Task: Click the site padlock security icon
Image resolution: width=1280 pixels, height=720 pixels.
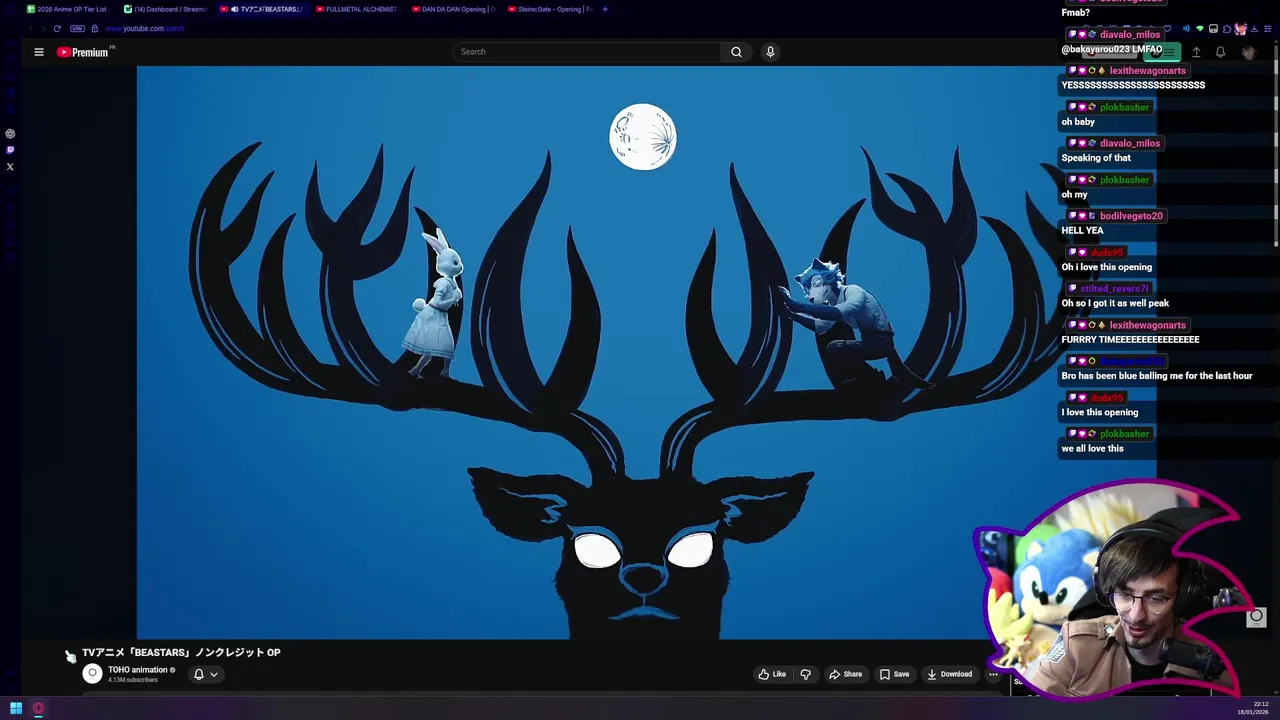Action: [x=94, y=28]
